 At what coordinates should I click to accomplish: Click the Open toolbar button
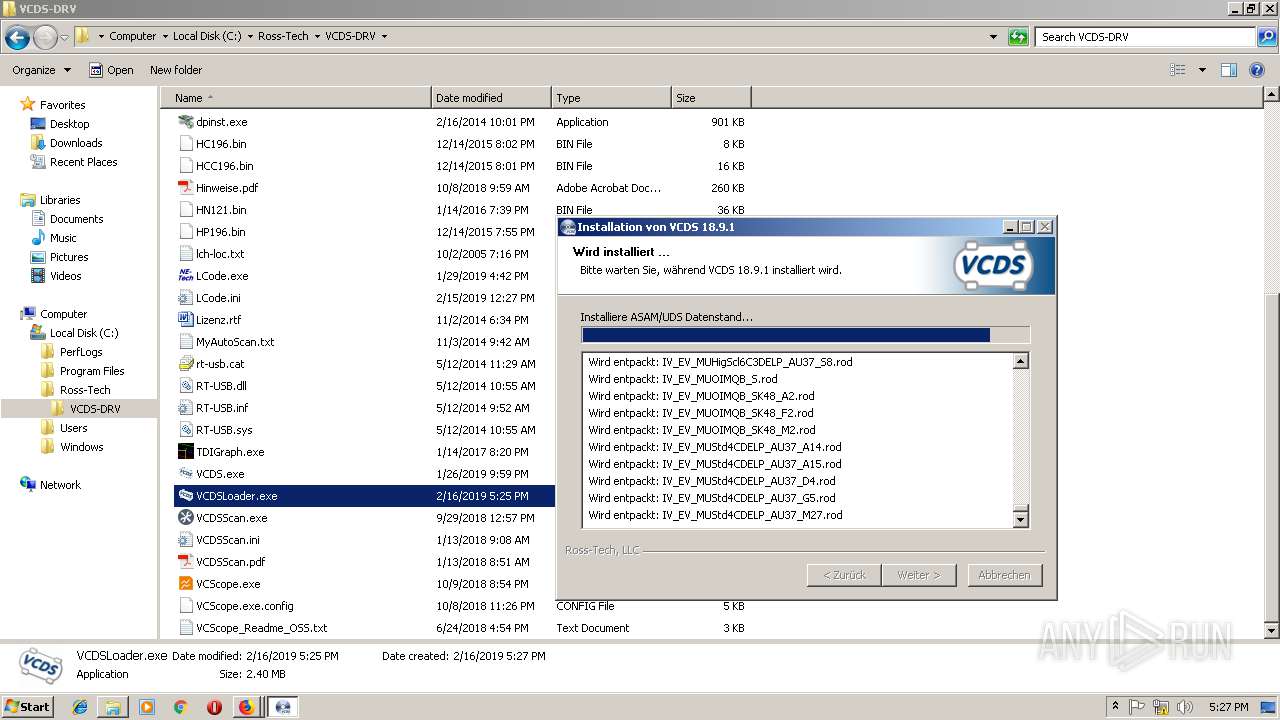point(111,70)
